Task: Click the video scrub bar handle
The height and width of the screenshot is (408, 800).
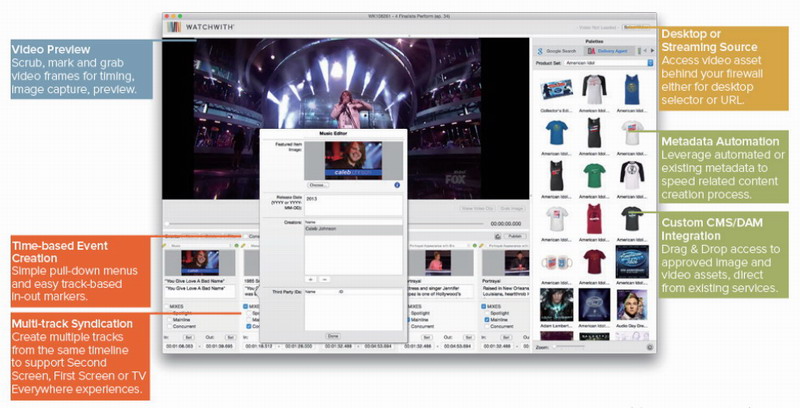Action: pyautogui.click(x=166, y=224)
